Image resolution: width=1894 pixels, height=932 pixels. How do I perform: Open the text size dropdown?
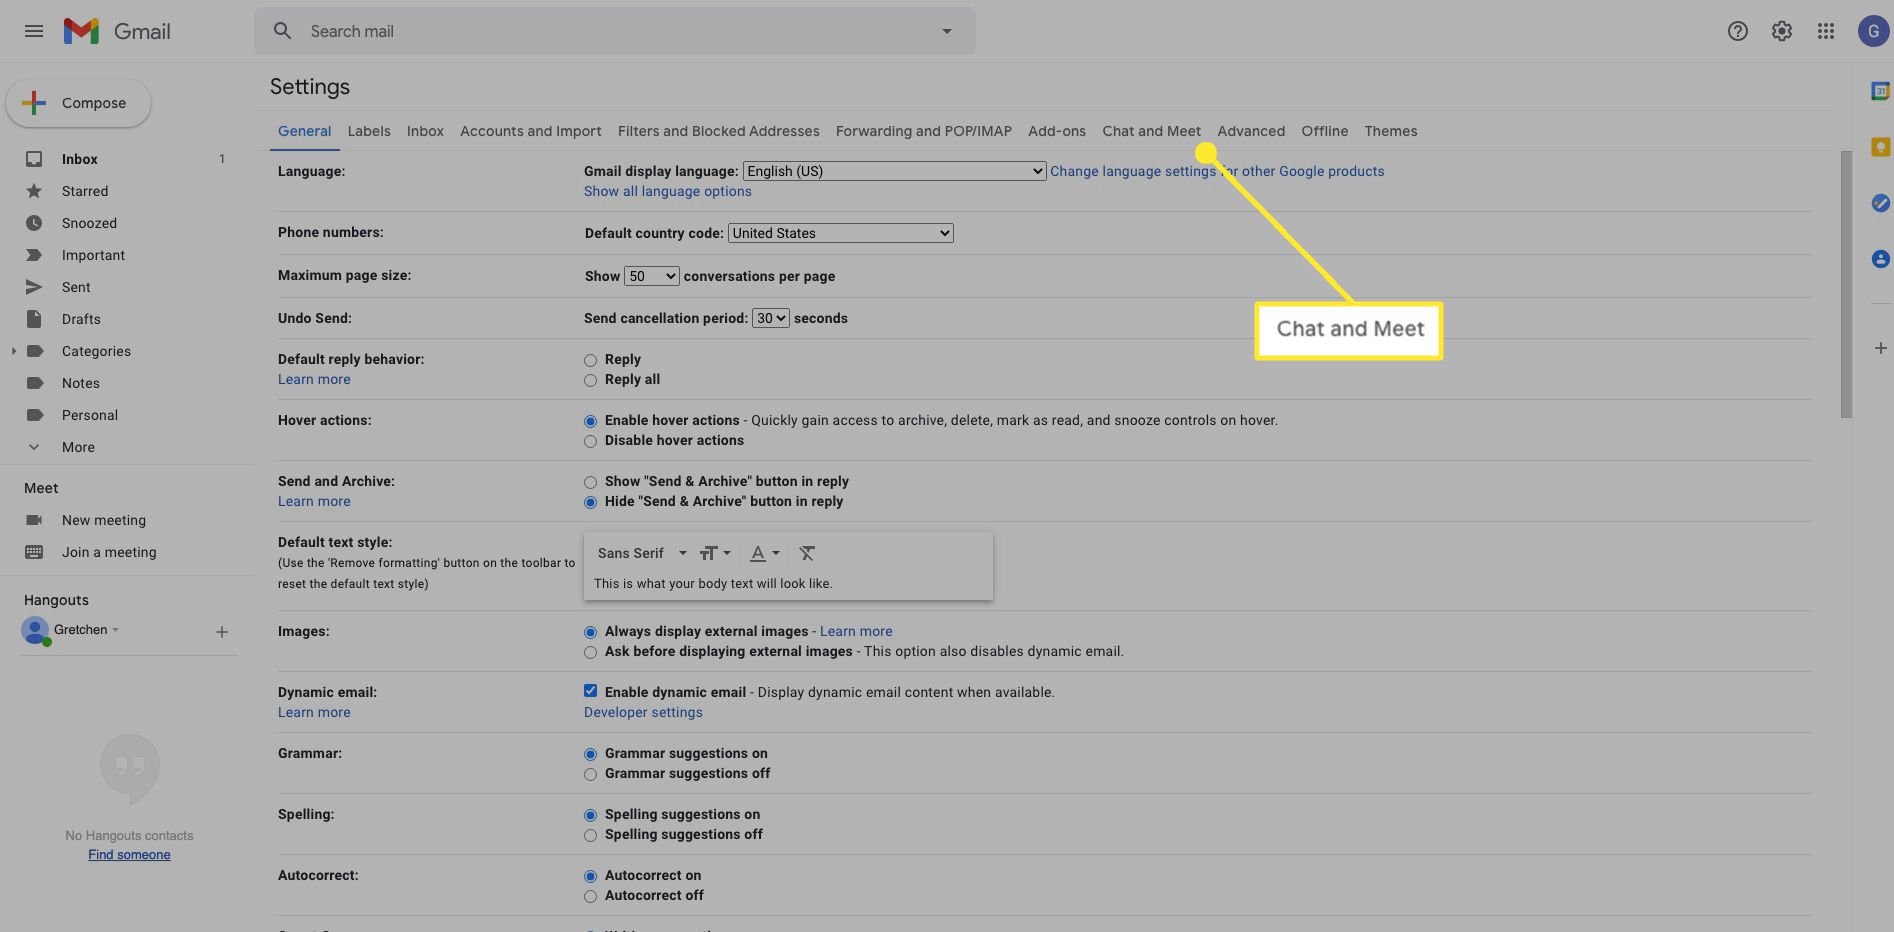click(x=715, y=553)
